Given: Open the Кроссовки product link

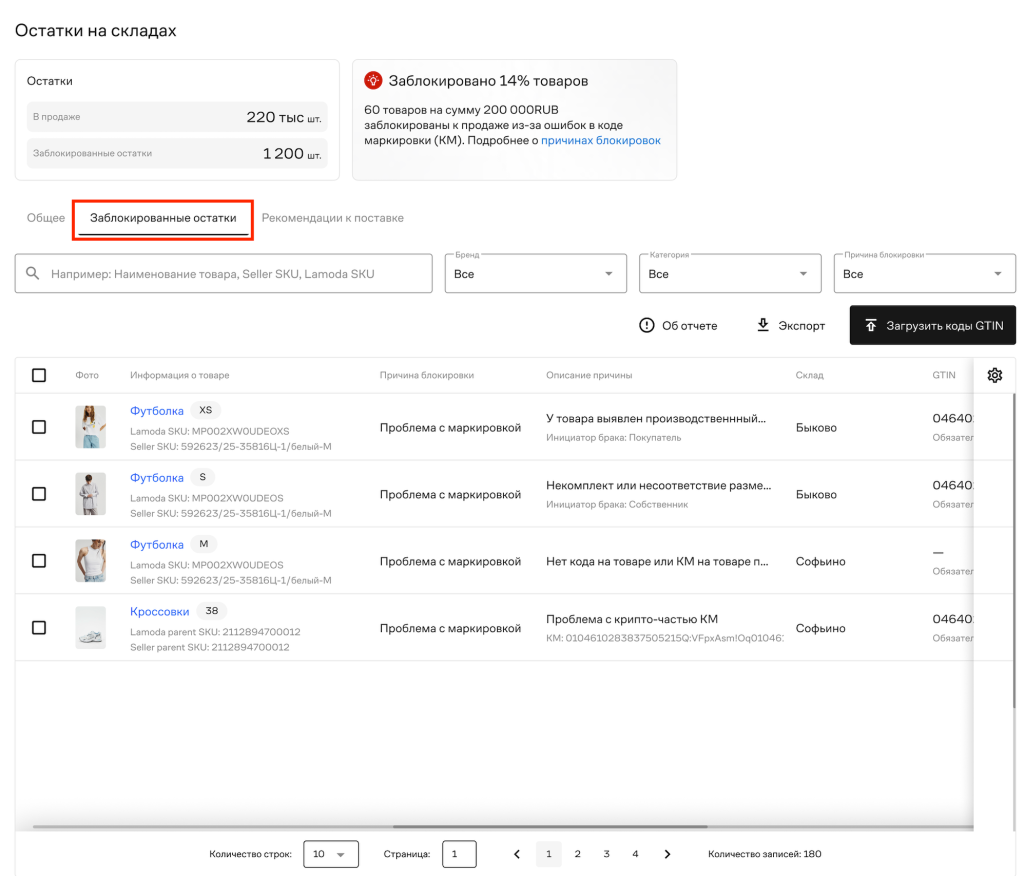Looking at the screenshot, I should pyautogui.click(x=159, y=611).
